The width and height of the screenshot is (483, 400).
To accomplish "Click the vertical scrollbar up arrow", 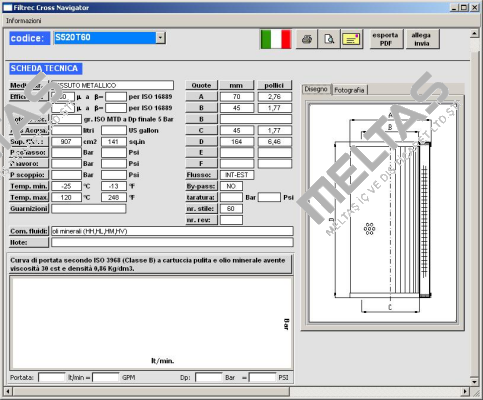I will (474, 34).
